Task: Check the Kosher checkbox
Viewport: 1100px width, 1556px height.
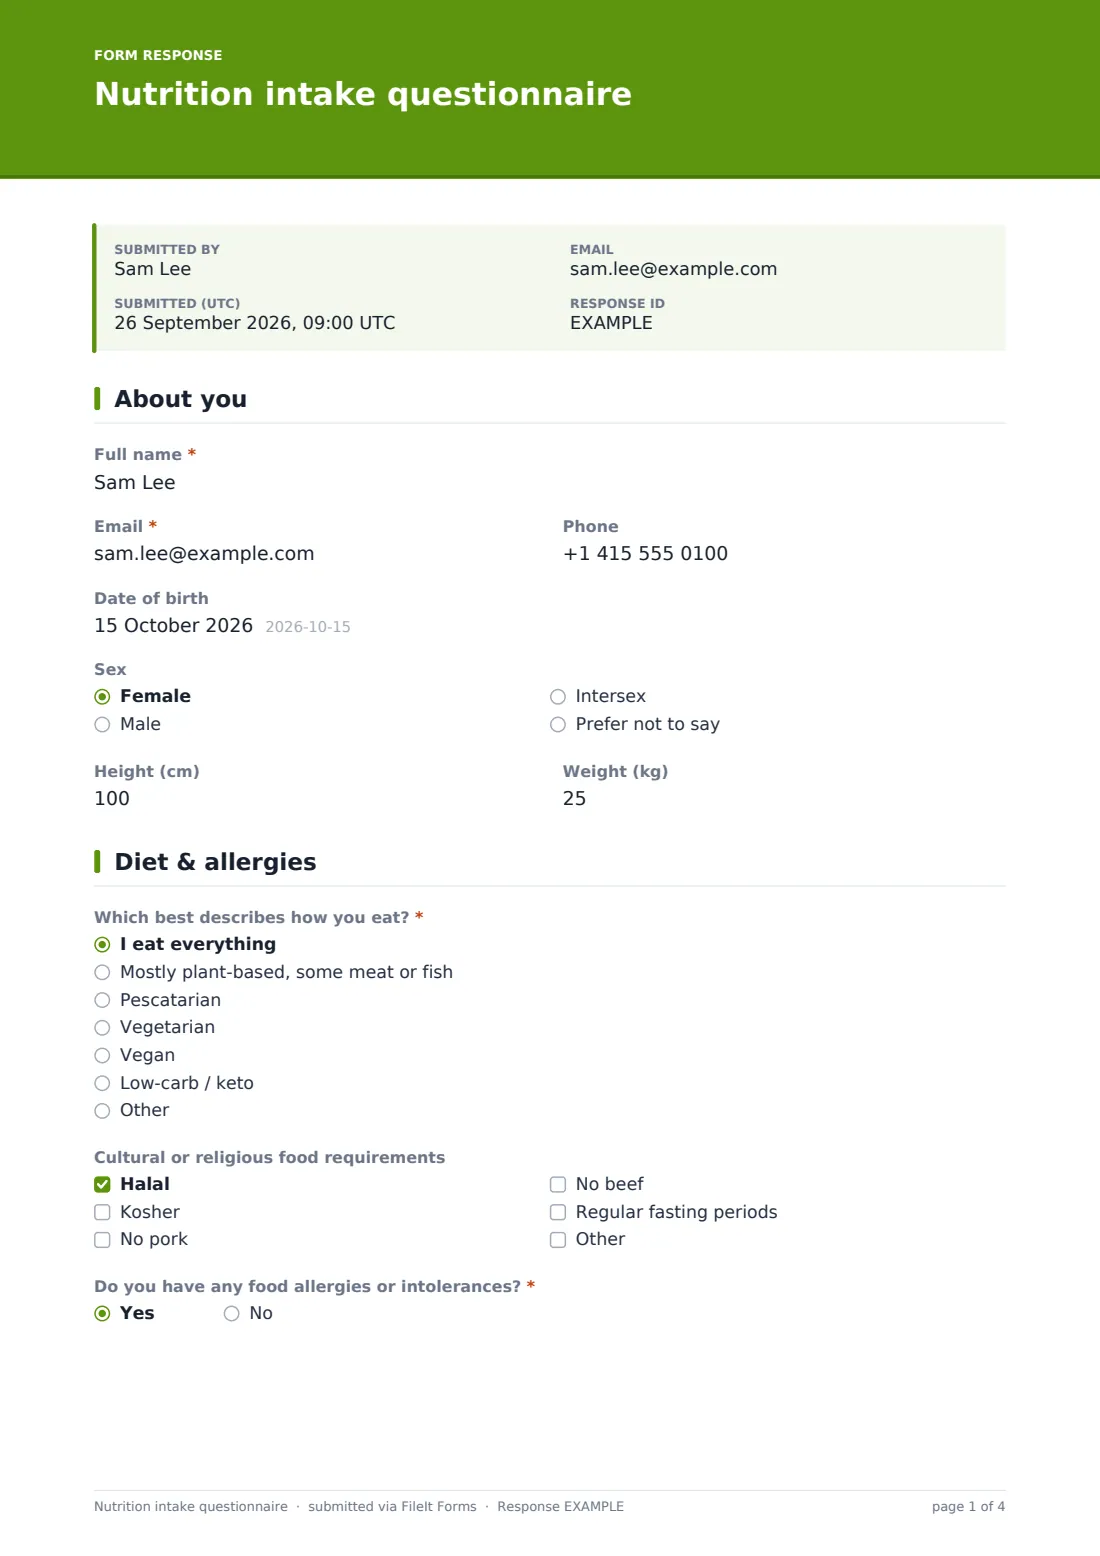Action: coord(102,1212)
